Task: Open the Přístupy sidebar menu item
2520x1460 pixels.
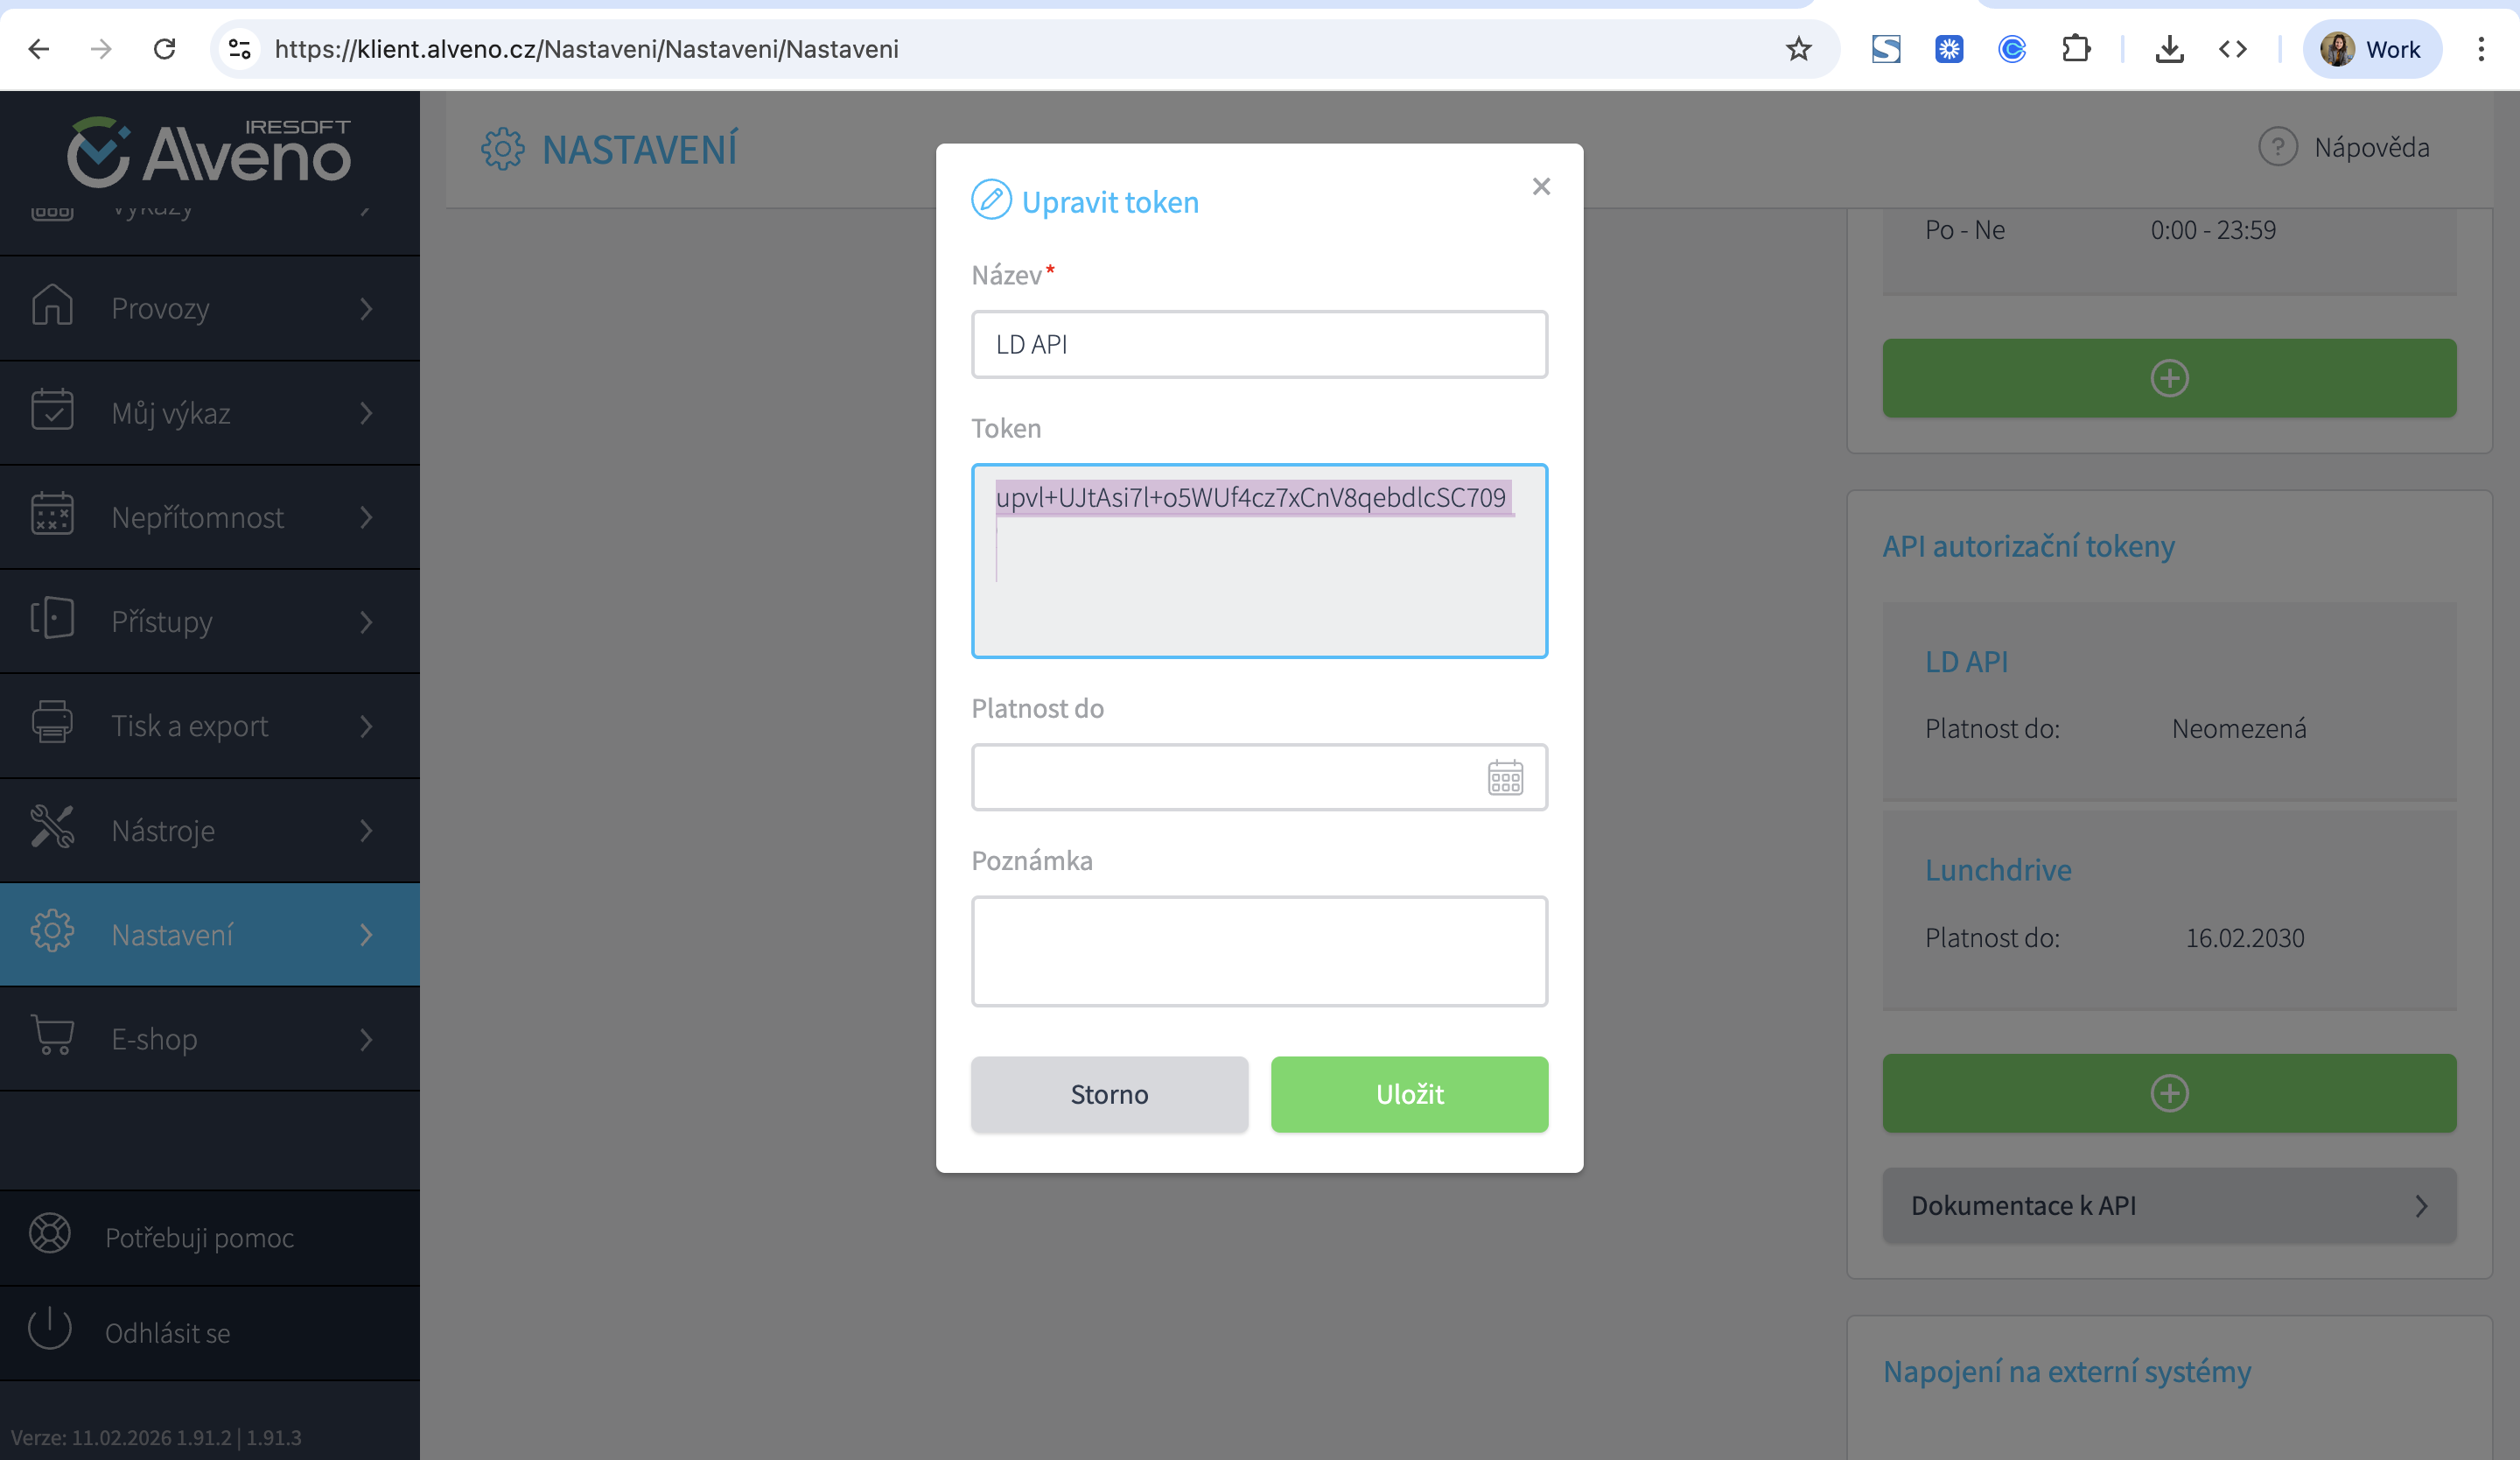Action: 162,621
